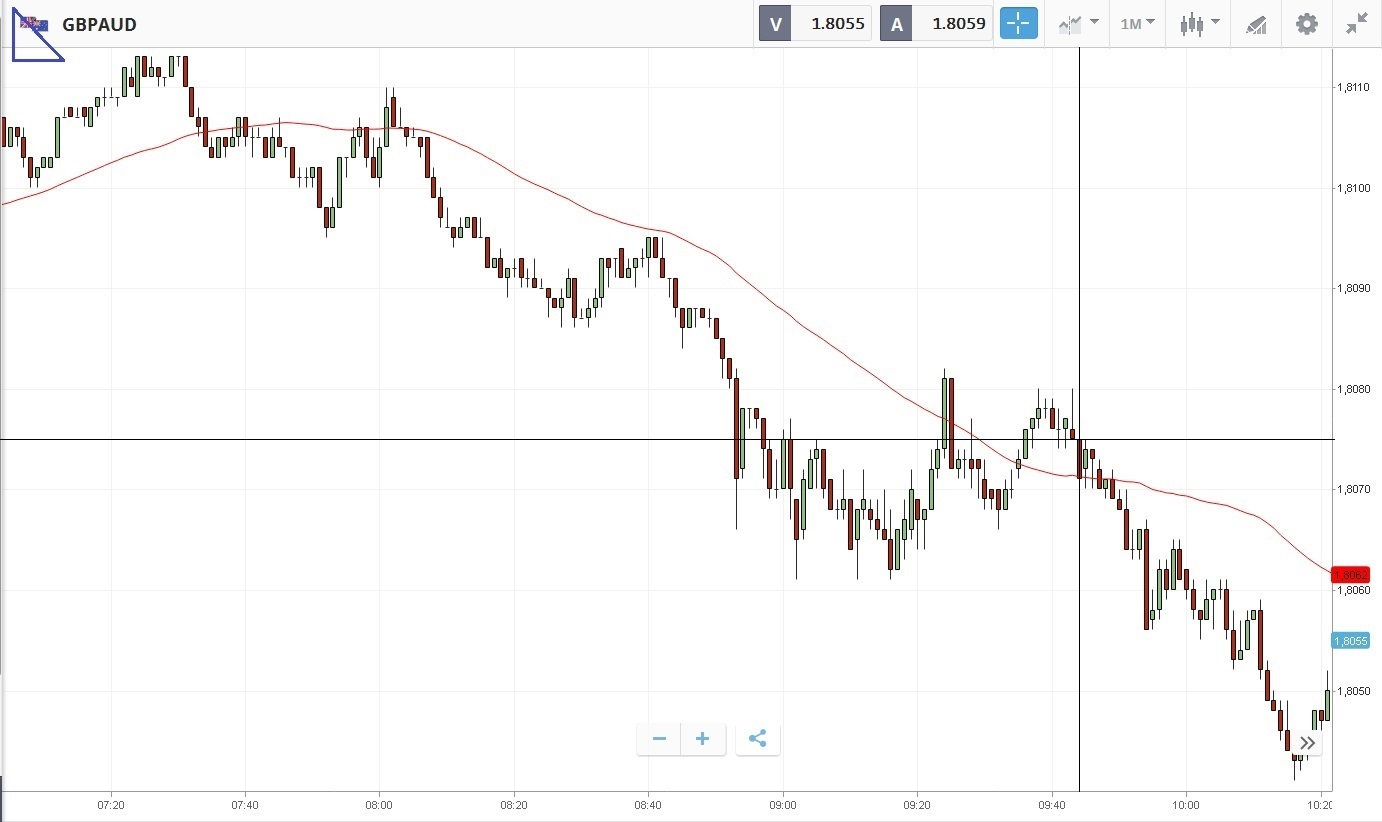Click the 08:00 time axis label
The width and height of the screenshot is (1382, 822).
[x=379, y=804]
